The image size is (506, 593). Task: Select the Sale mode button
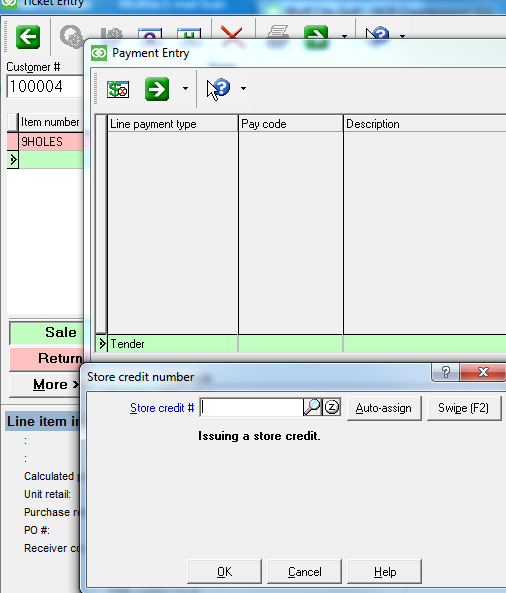pos(47,332)
